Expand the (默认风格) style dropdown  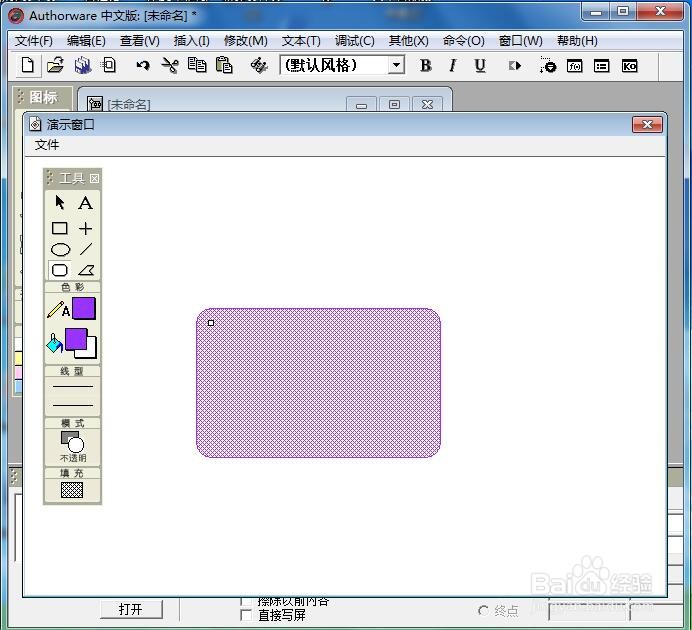(x=396, y=65)
